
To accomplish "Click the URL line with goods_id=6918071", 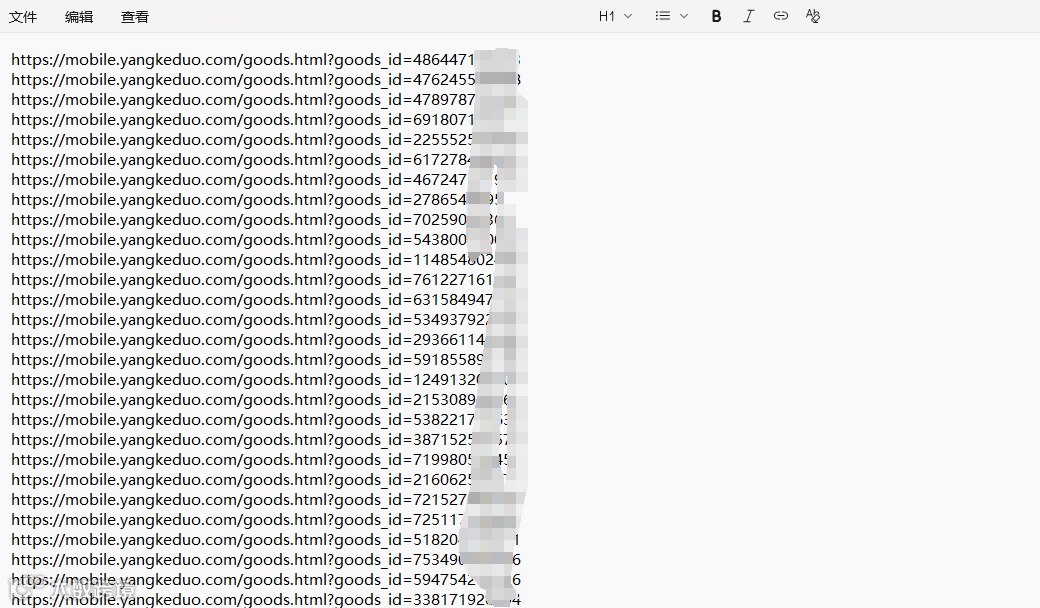I will pos(266,119).
